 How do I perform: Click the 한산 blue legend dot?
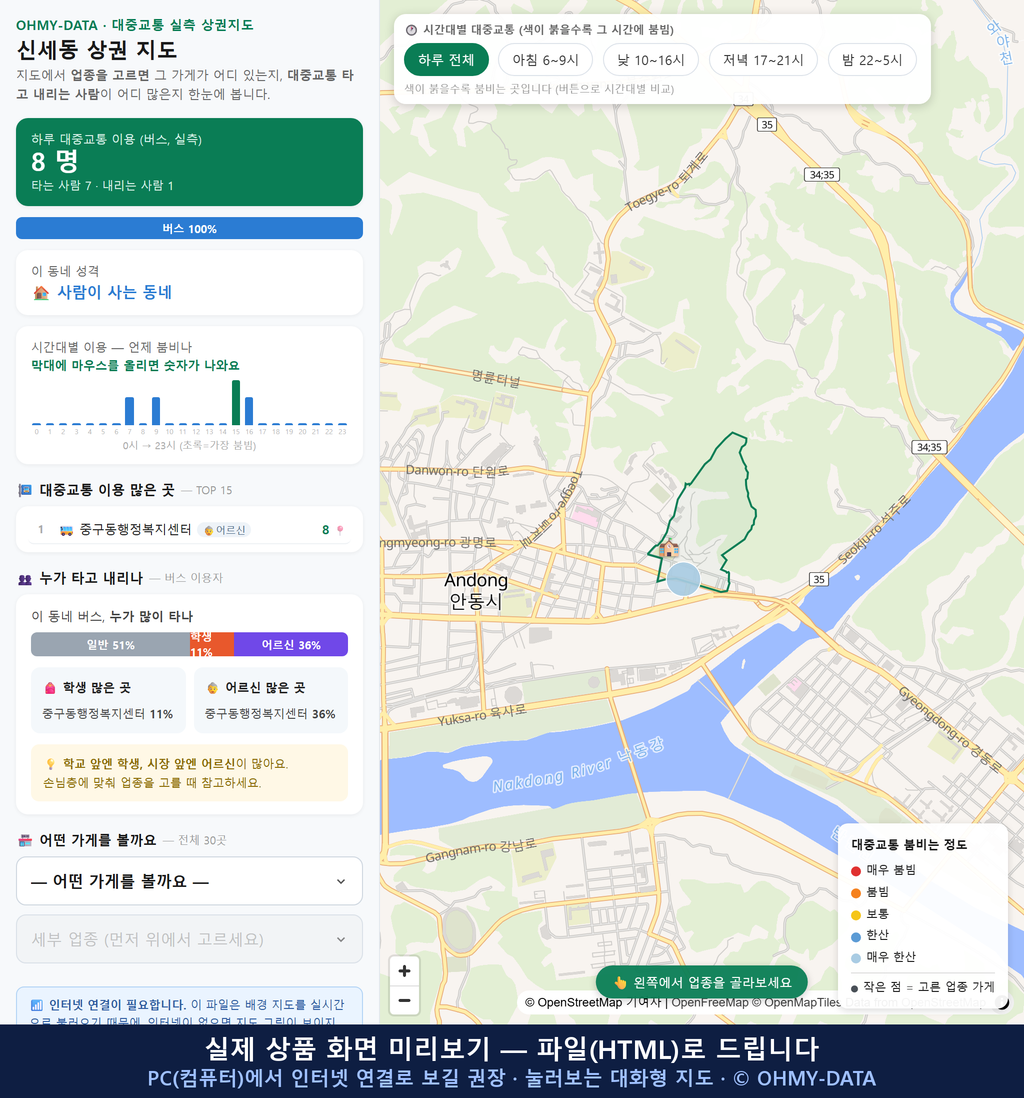(855, 936)
